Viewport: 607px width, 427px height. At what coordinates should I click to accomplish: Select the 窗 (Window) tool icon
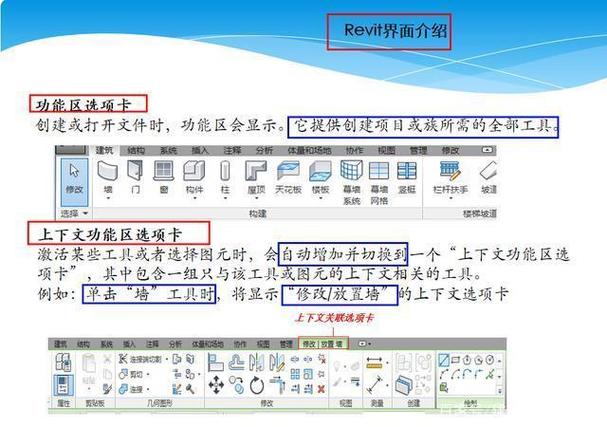pos(163,171)
